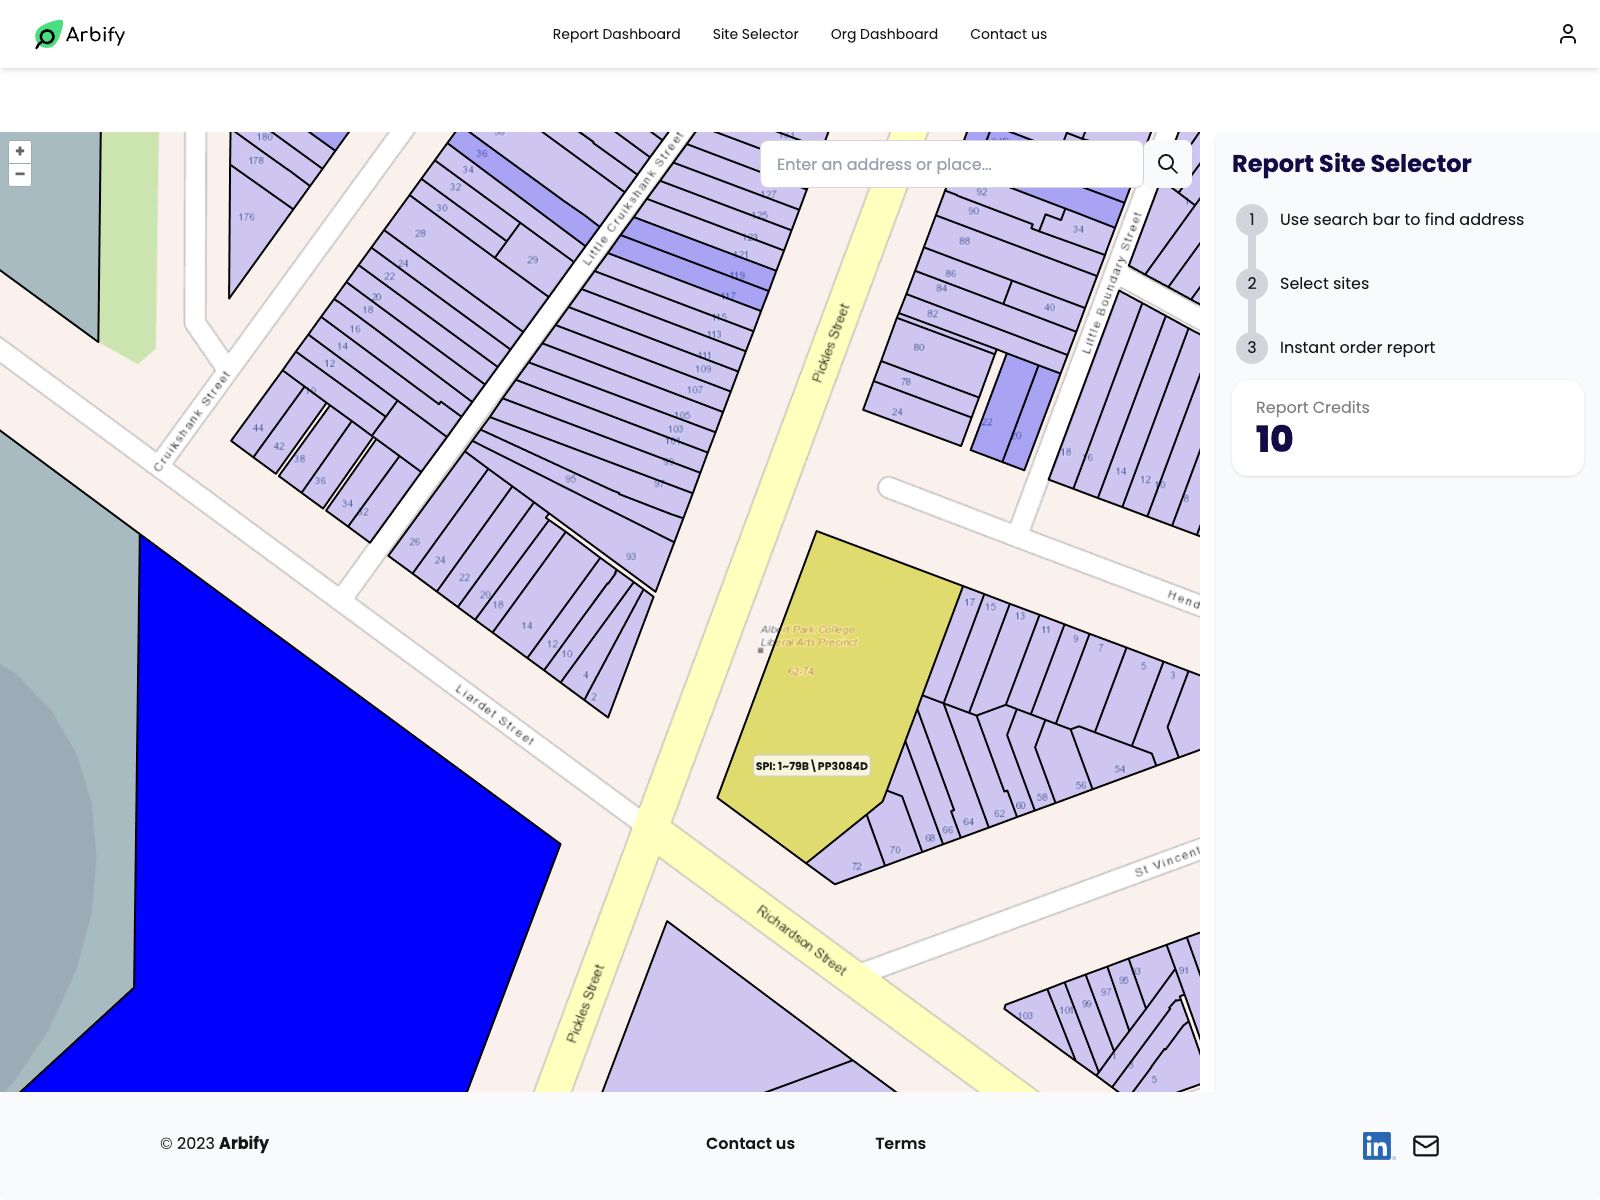1600x1200 pixels.
Task: Click step 1 circle in Report Site Selector
Action: pos(1251,219)
